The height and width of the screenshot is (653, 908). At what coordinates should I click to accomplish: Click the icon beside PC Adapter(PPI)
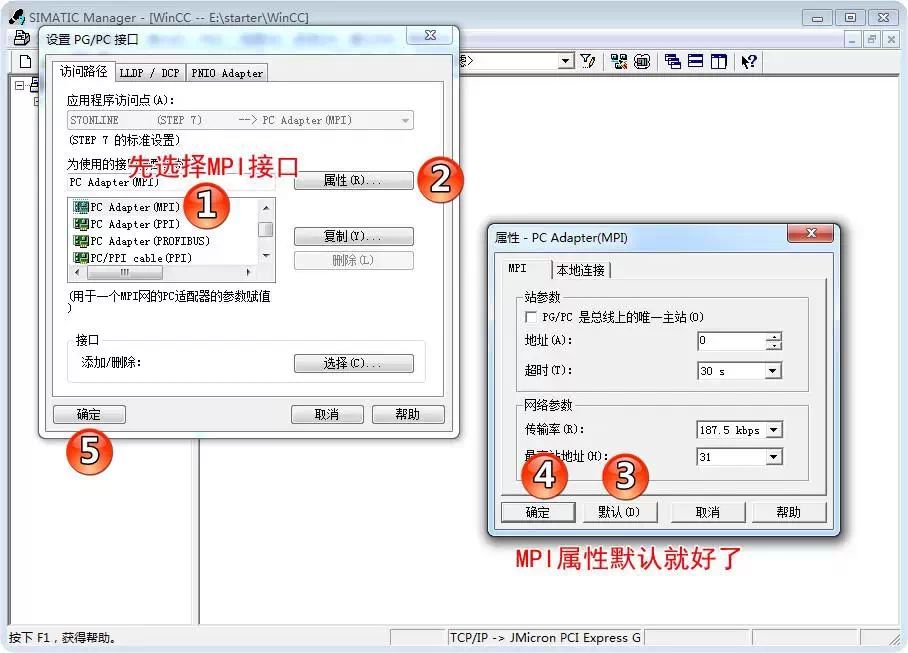[81, 224]
